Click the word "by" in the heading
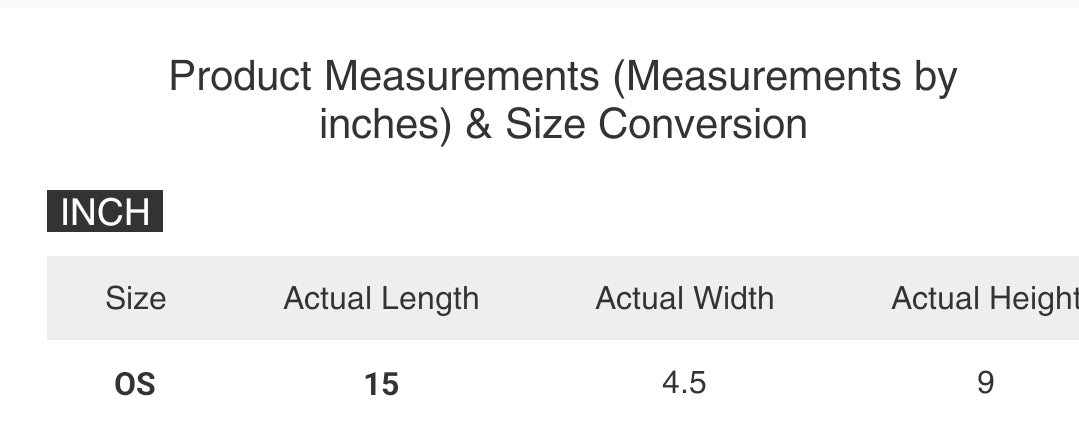This screenshot has width=1079, height=447. [x=935, y=76]
